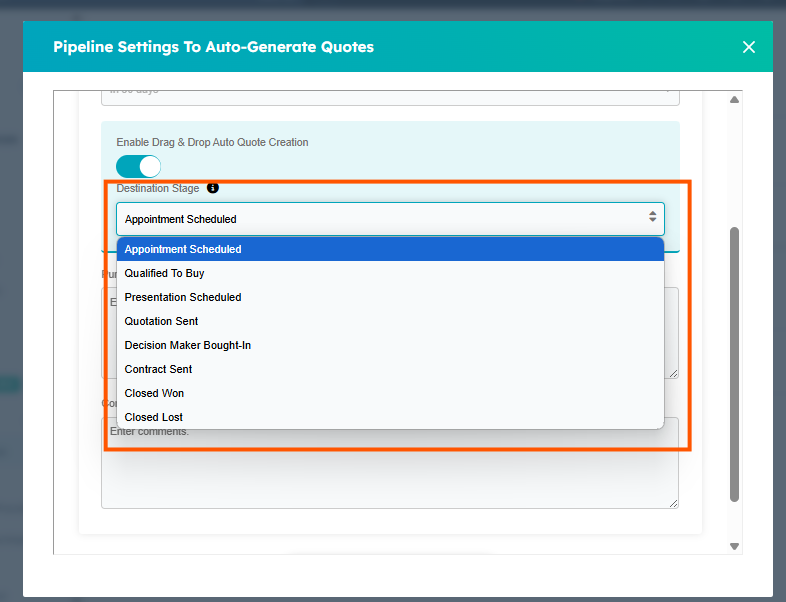Pick Quotation Sent from dropdown list

coord(390,321)
